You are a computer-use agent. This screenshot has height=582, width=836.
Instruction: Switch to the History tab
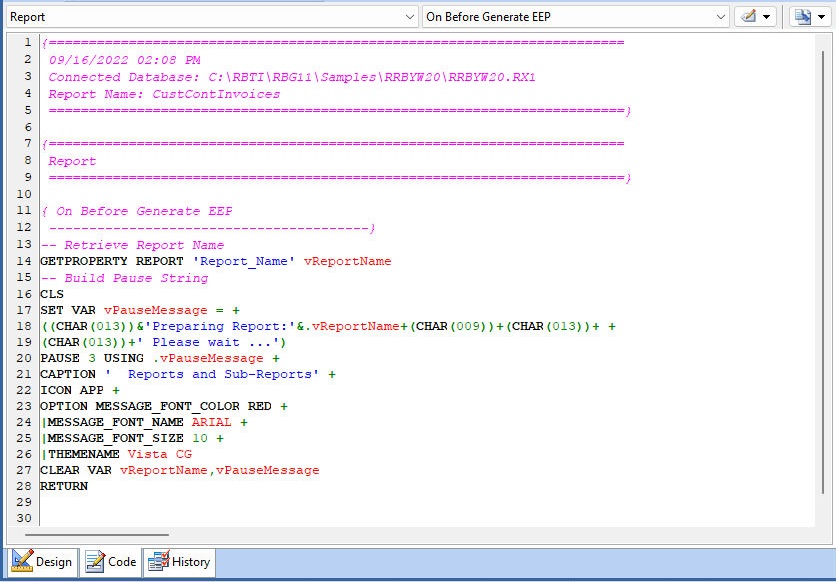(x=179, y=562)
